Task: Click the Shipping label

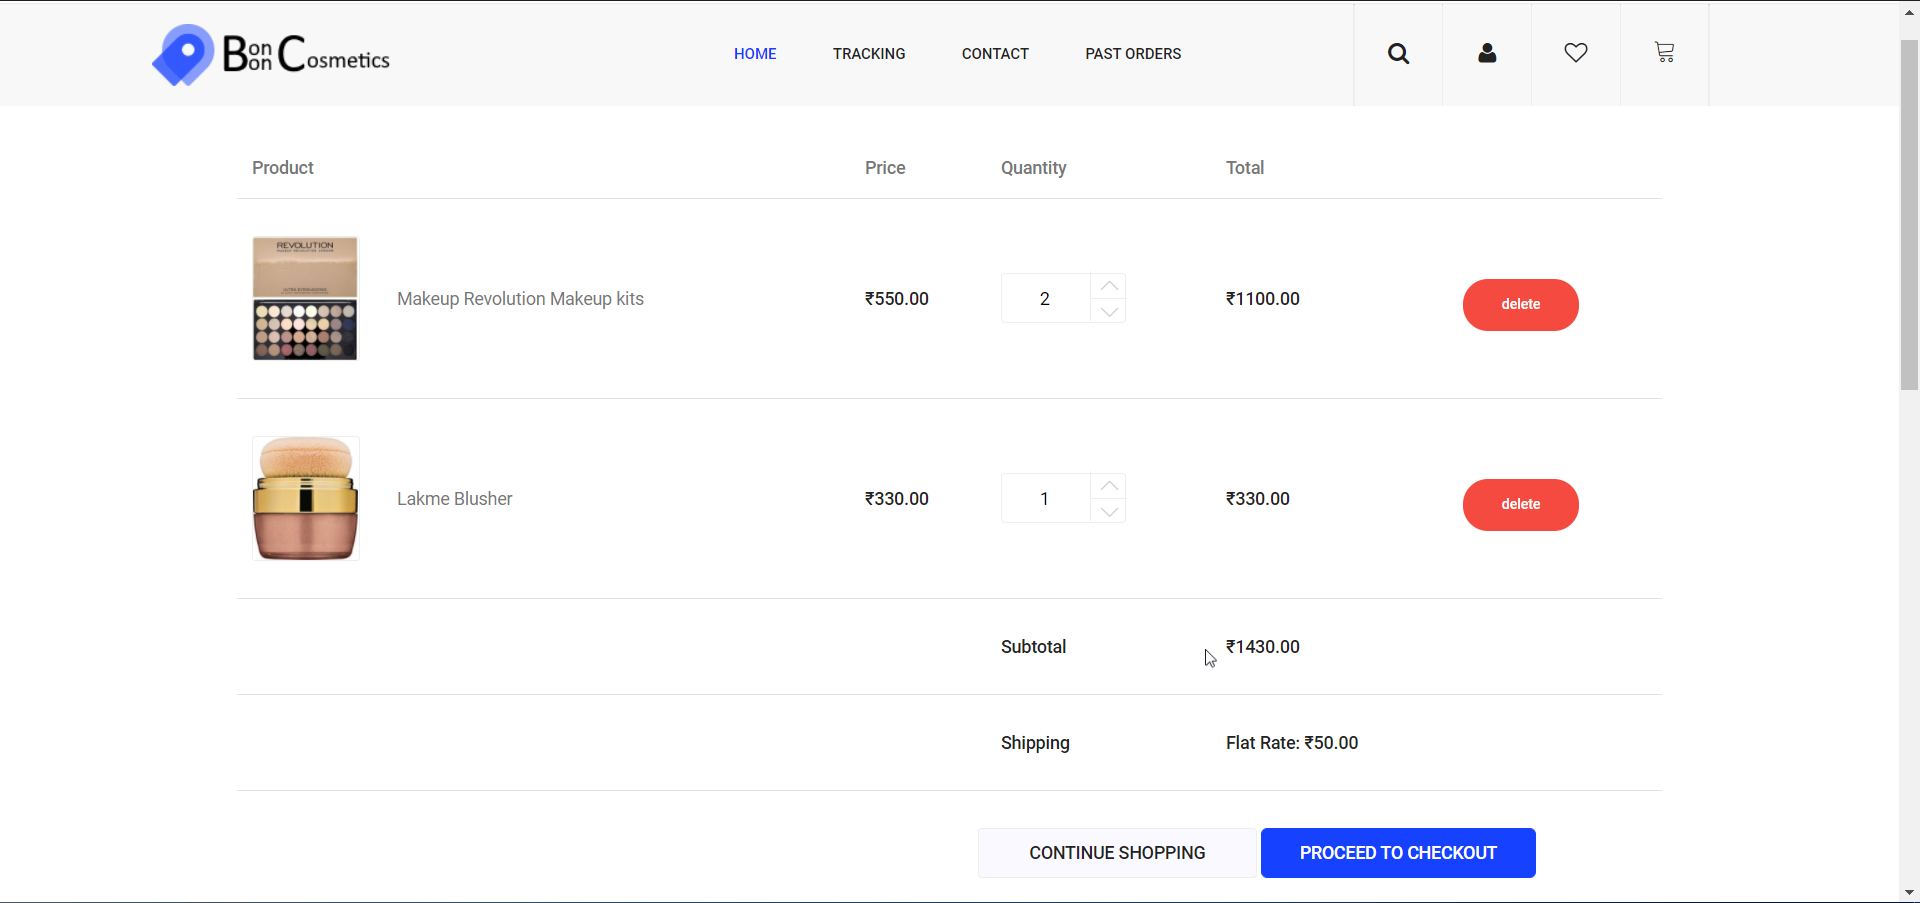Action: (1035, 743)
